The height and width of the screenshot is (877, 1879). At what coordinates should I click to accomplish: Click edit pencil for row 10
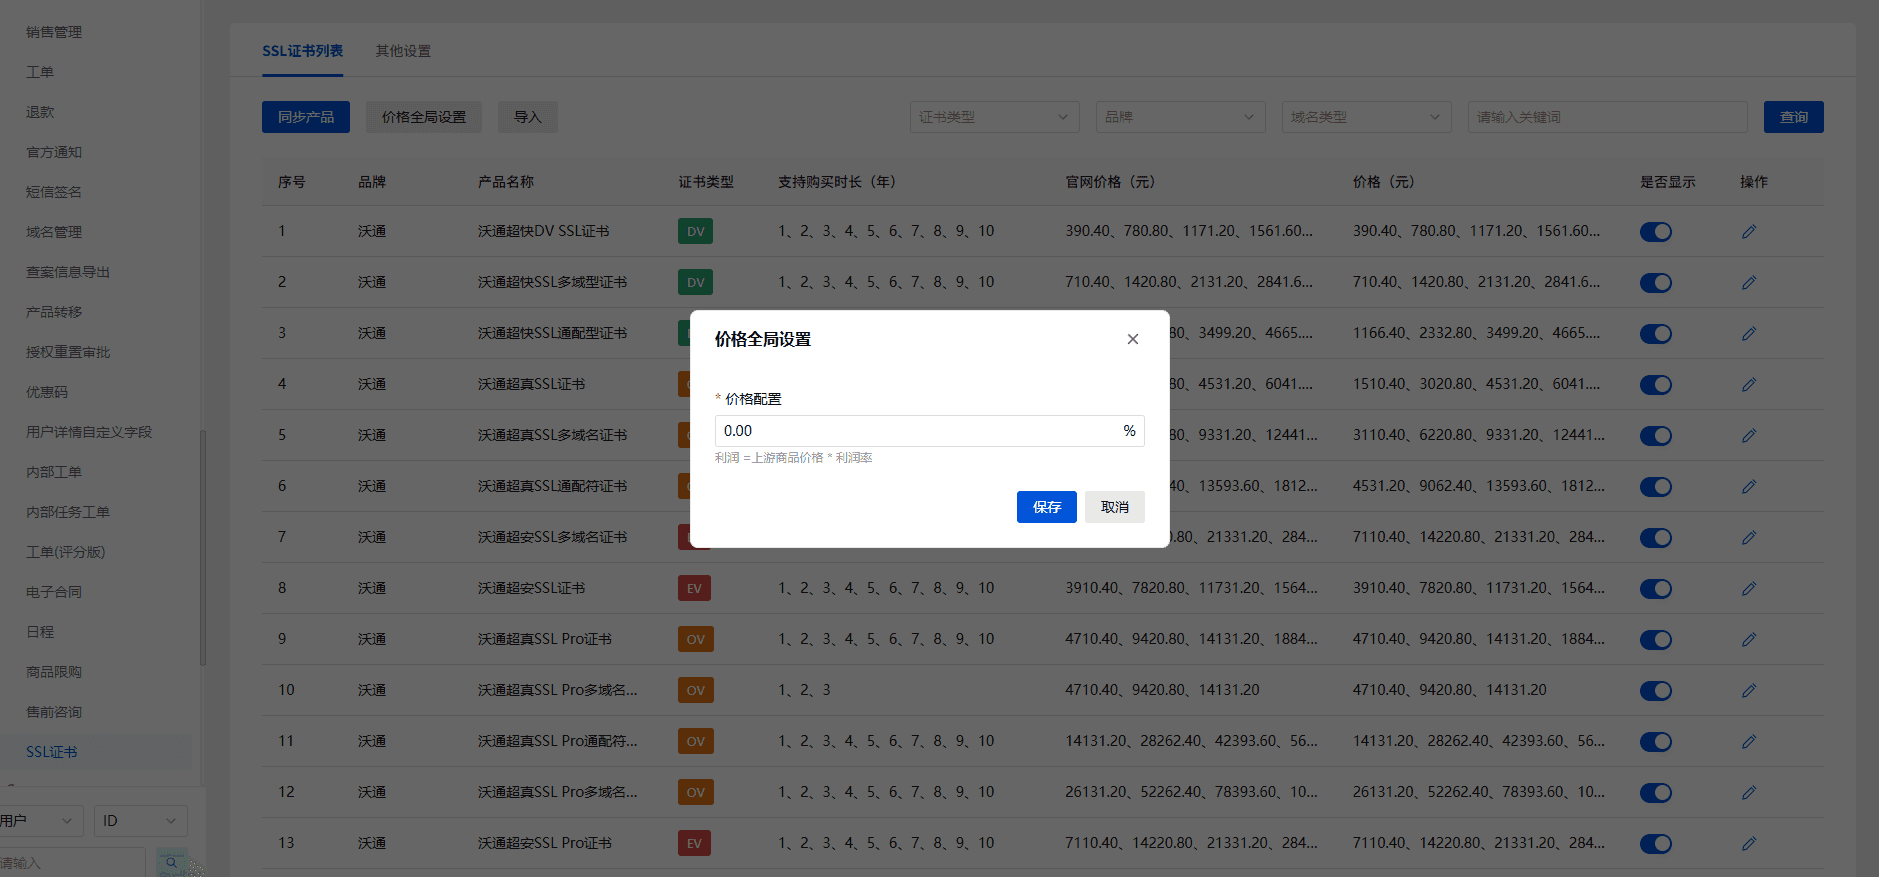1749,691
